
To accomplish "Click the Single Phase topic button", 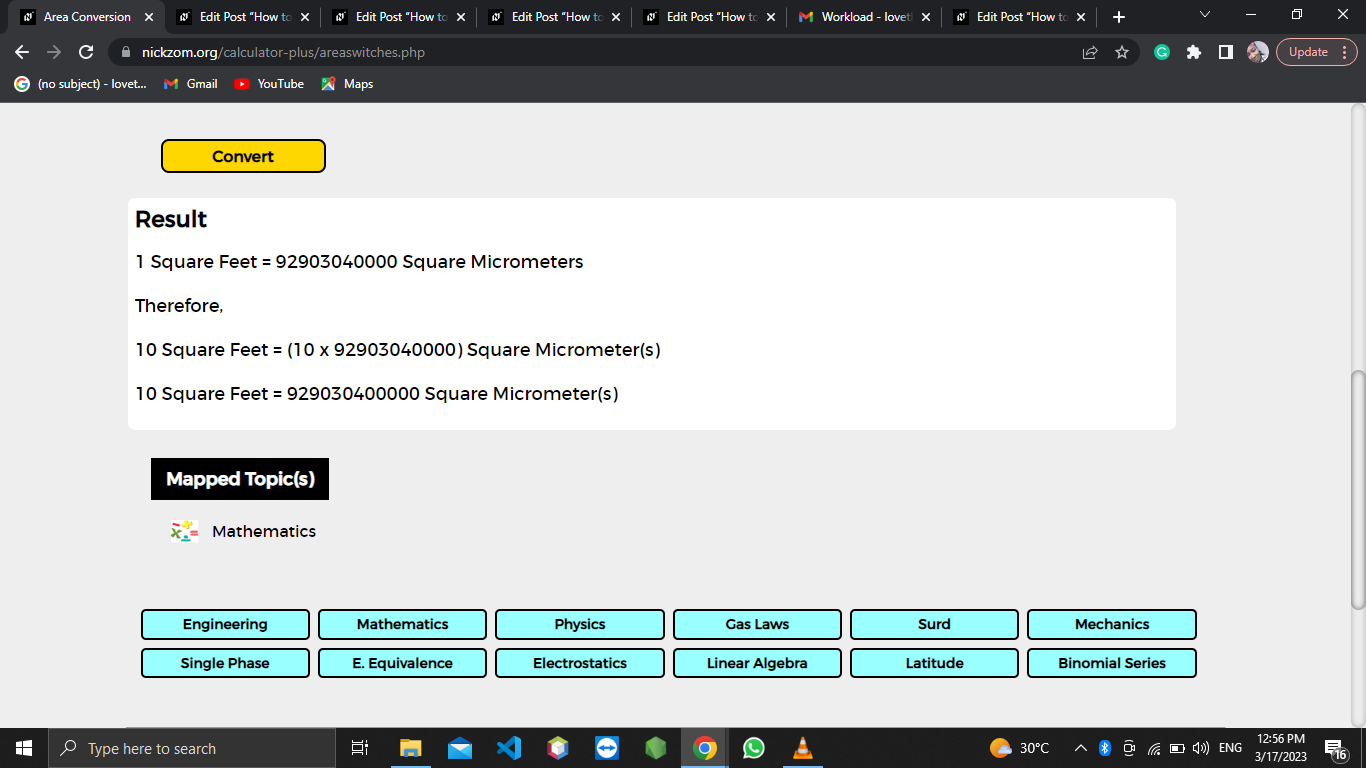I will [x=225, y=663].
